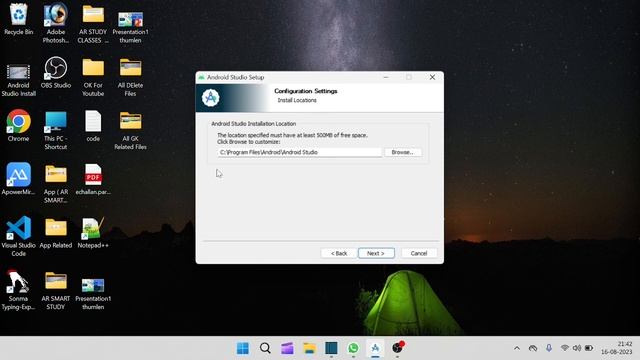Viewport: 640px width, 360px height.
Task: Open the Adobe Photoshop desktop shortcut
Action: [x=56, y=22]
